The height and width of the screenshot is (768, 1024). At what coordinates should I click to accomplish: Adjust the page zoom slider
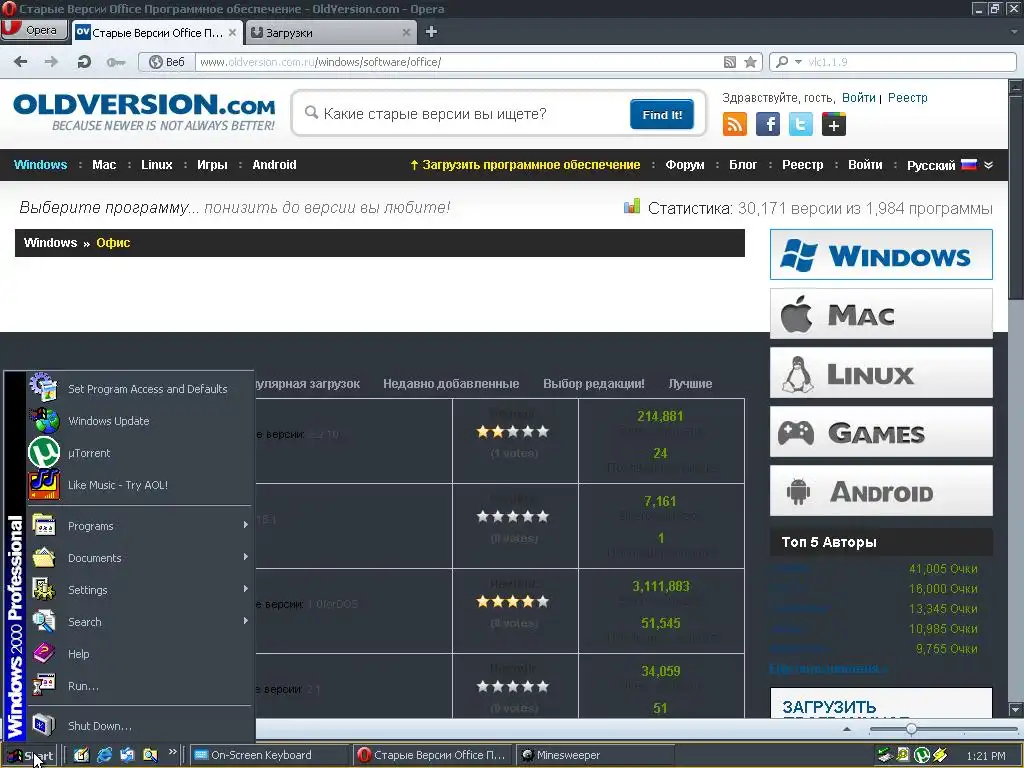click(911, 729)
